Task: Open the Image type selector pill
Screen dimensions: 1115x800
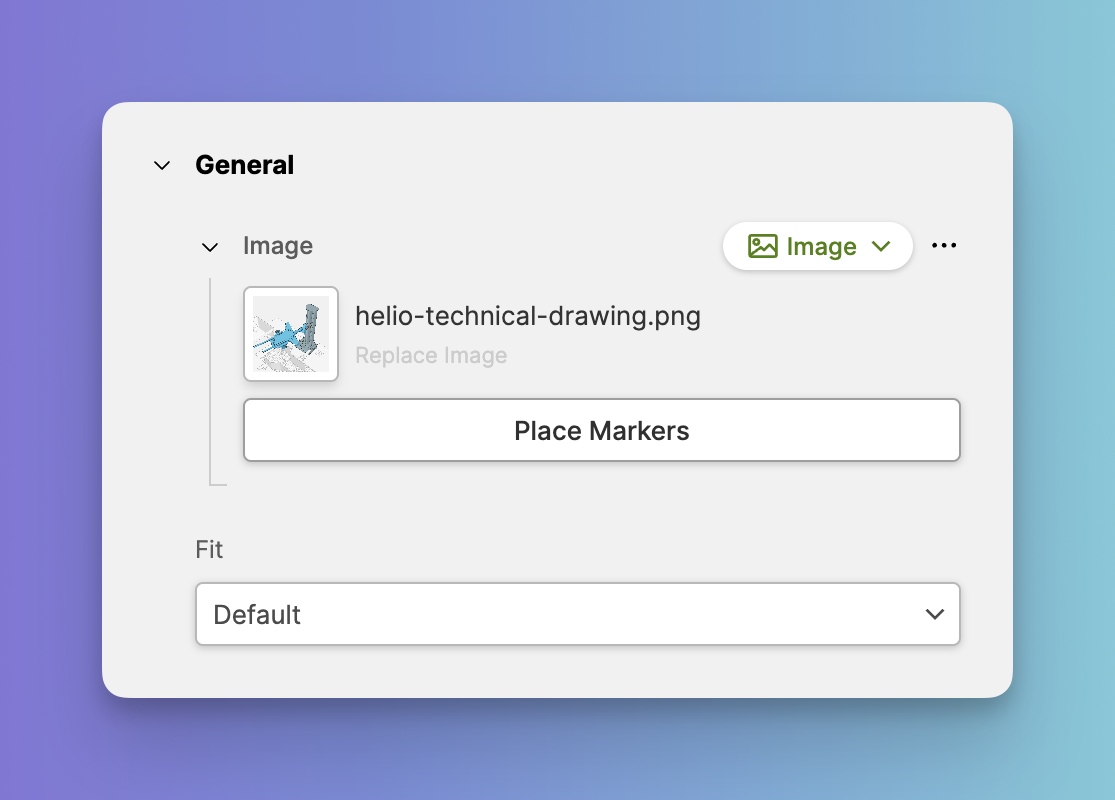Action: pyautogui.click(x=817, y=246)
